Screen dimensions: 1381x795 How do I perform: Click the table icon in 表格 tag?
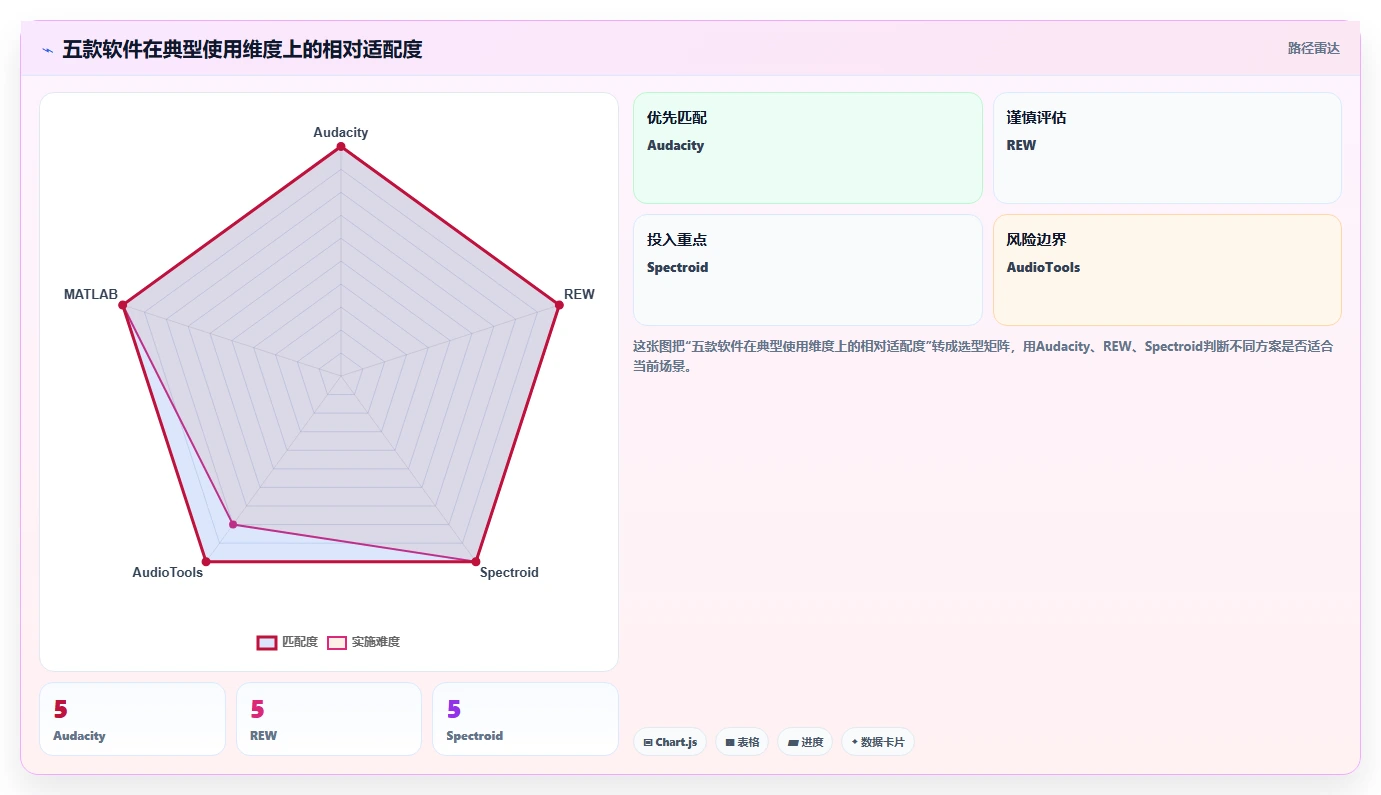pyautogui.click(x=730, y=743)
